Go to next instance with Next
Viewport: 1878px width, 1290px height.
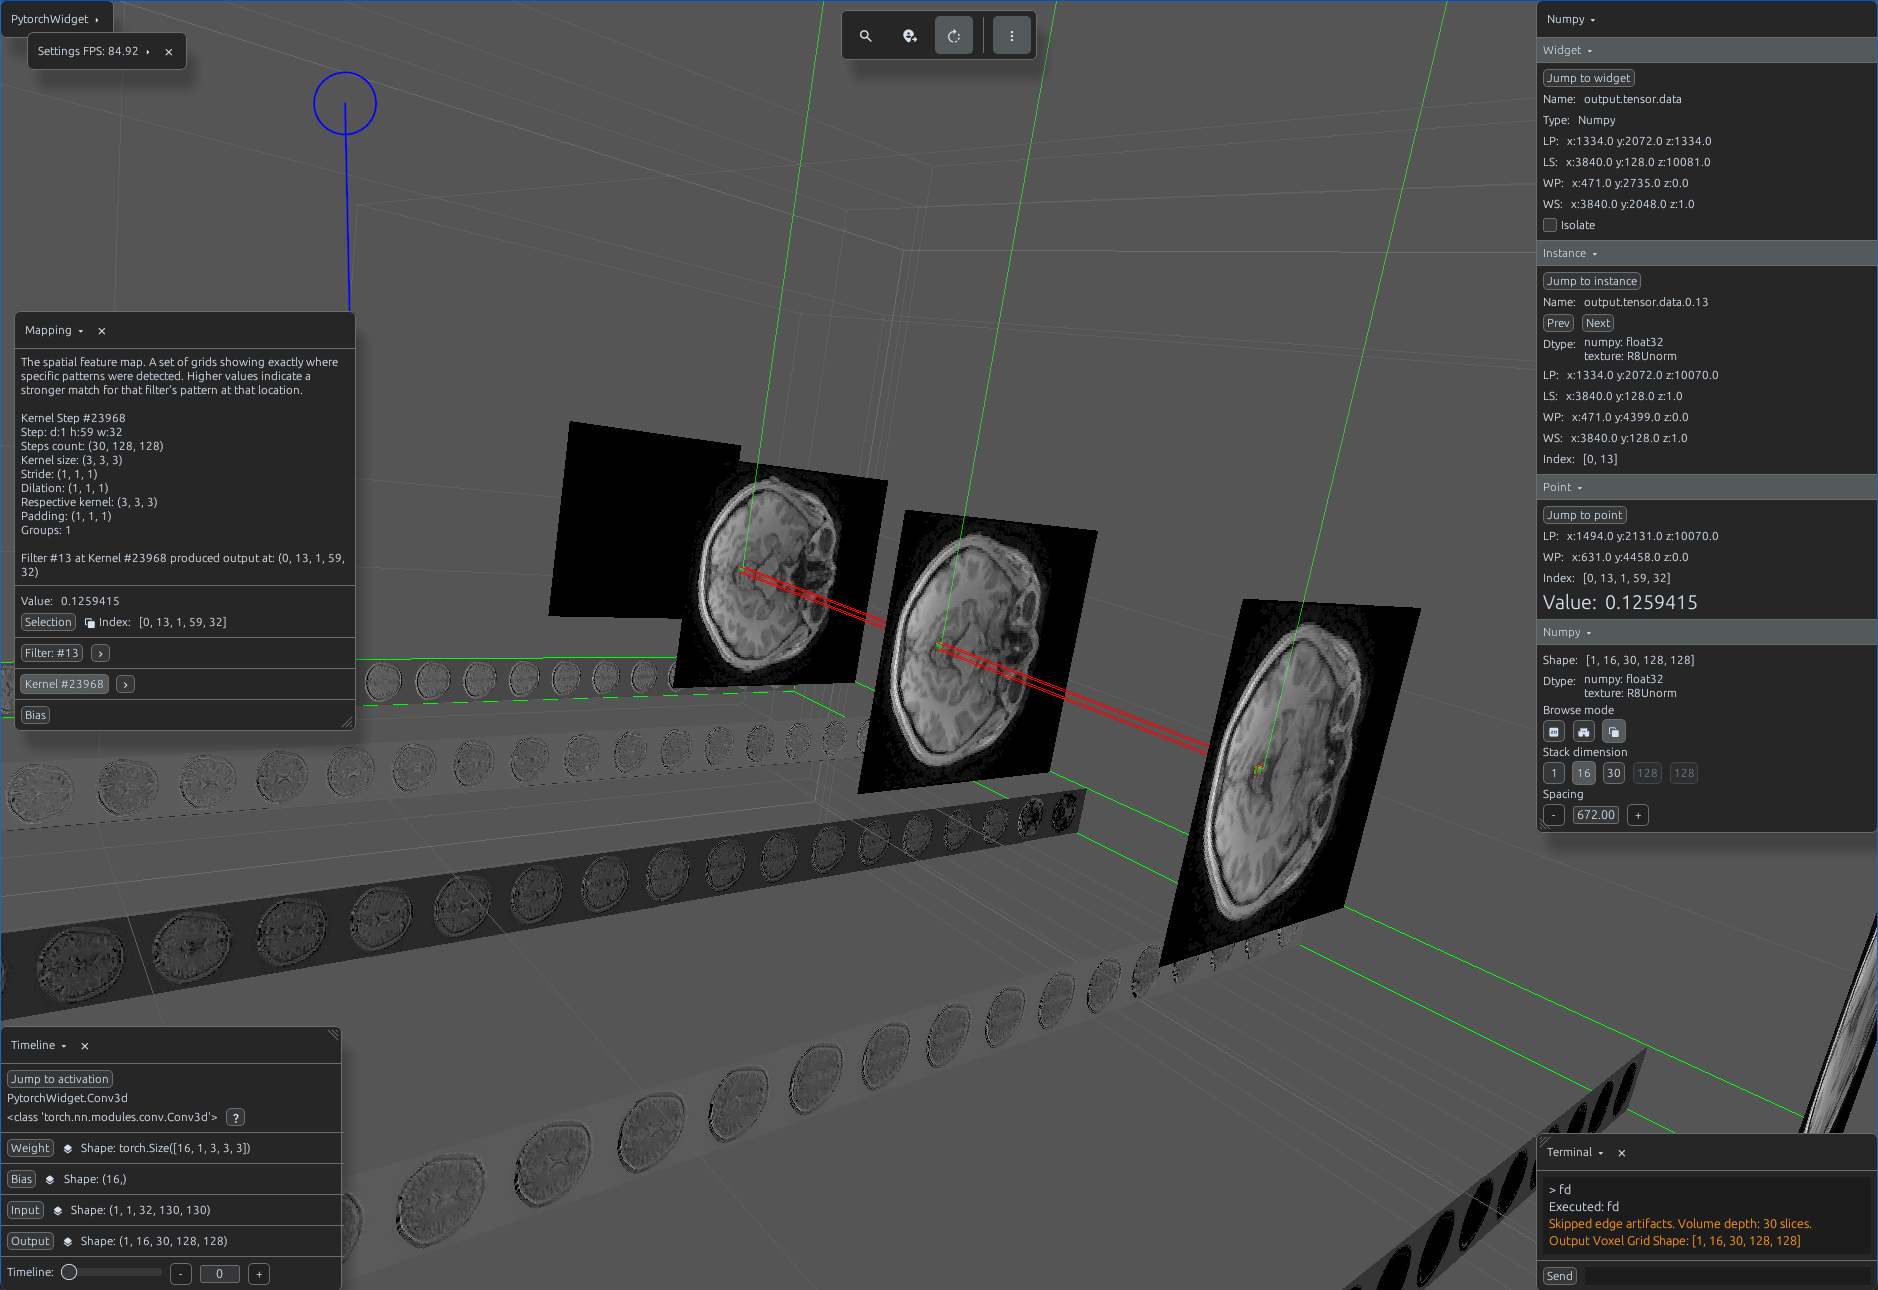tap(1598, 324)
